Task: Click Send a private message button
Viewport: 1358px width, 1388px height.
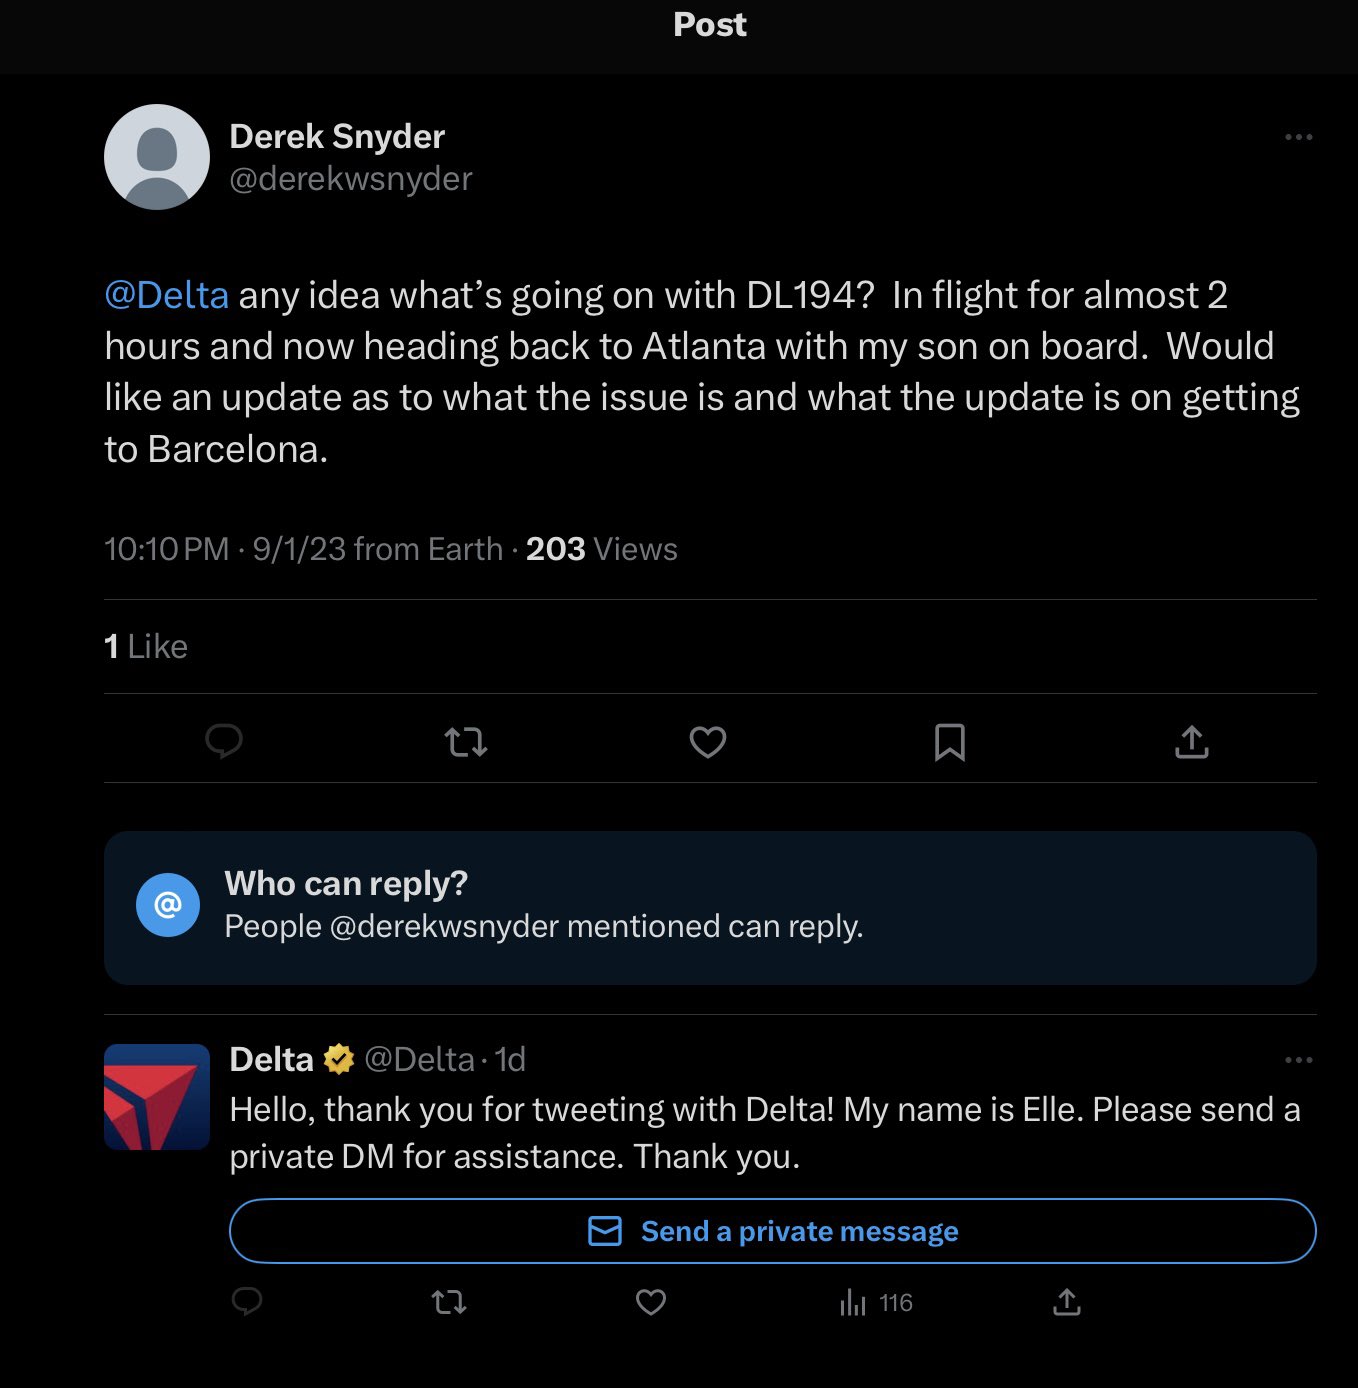Action: (x=772, y=1231)
